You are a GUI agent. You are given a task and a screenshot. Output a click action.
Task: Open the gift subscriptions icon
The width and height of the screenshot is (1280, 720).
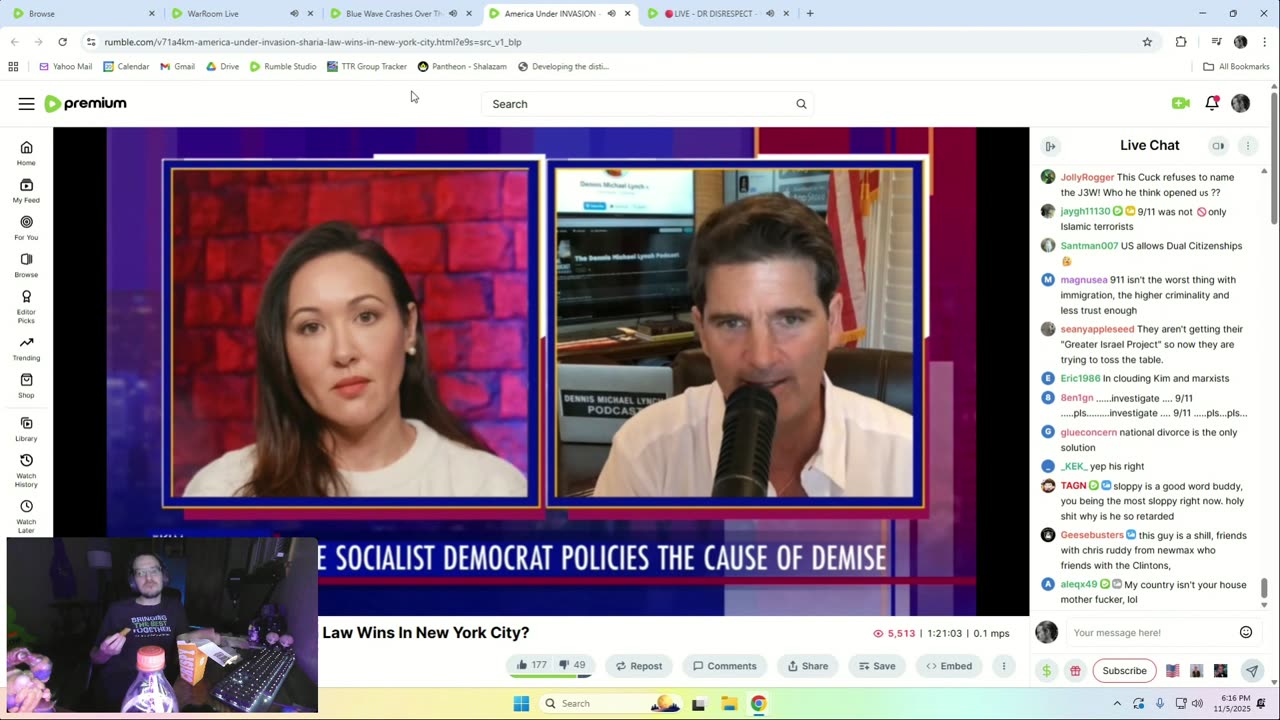[1075, 671]
